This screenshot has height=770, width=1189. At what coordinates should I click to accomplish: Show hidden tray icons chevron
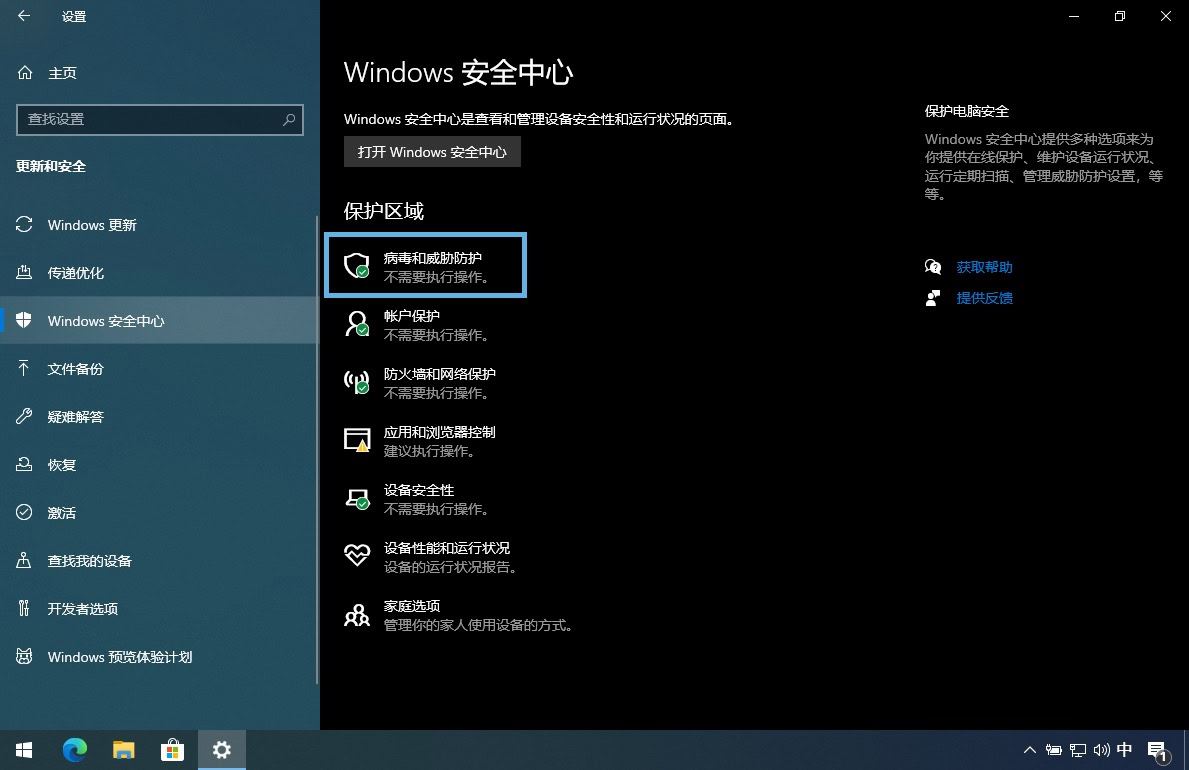1030,750
